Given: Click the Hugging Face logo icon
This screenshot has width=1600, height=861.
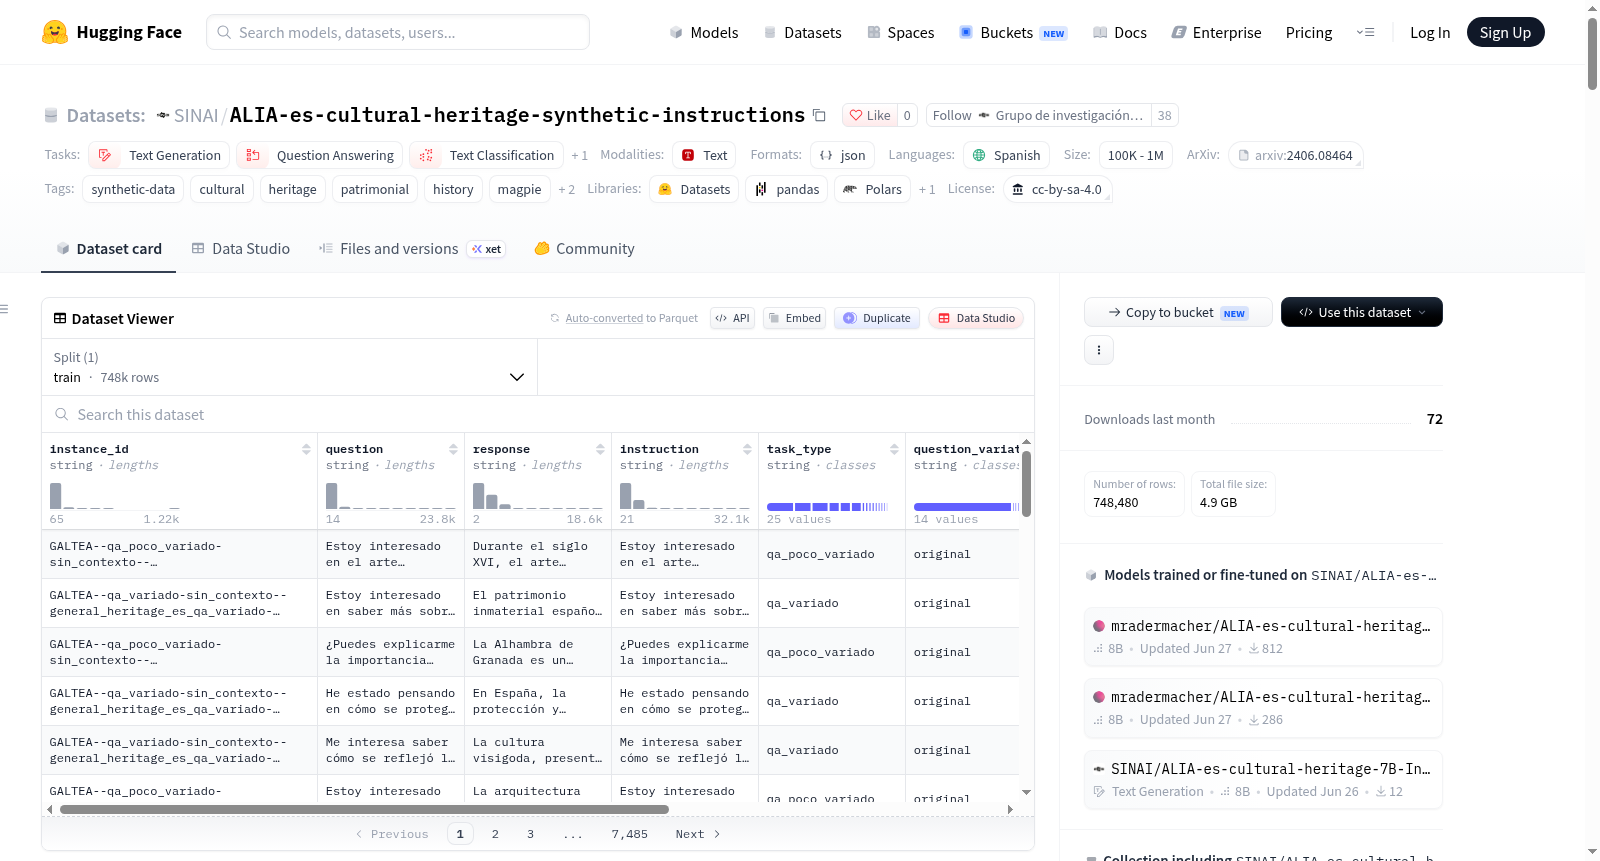Looking at the screenshot, I should (55, 32).
